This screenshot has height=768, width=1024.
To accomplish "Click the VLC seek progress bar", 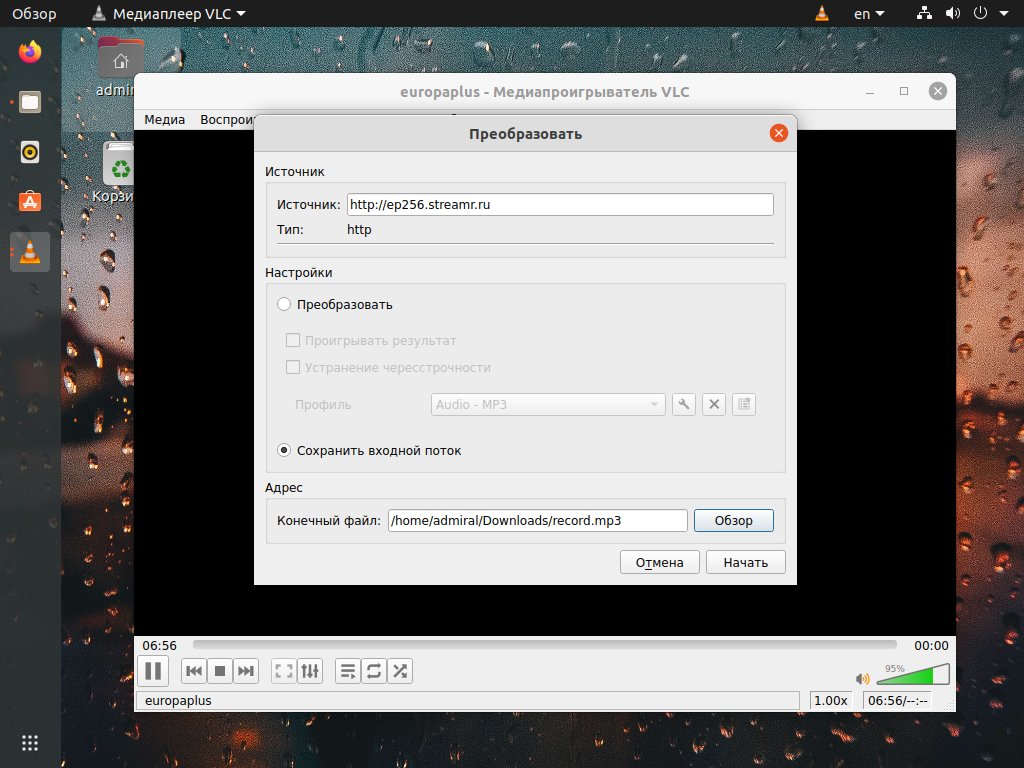I will (x=545, y=645).
